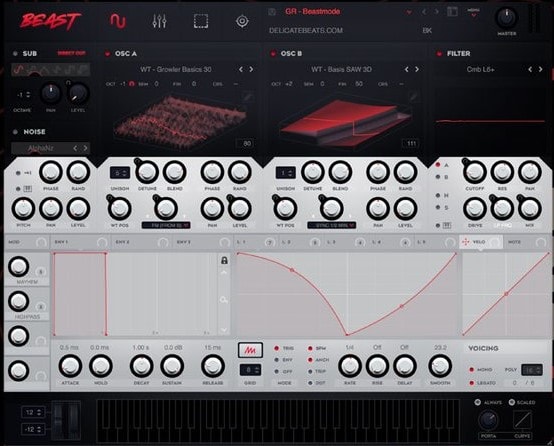Switch to ENV 3 tab
The height and width of the screenshot is (446, 554).
pos(202,242)
